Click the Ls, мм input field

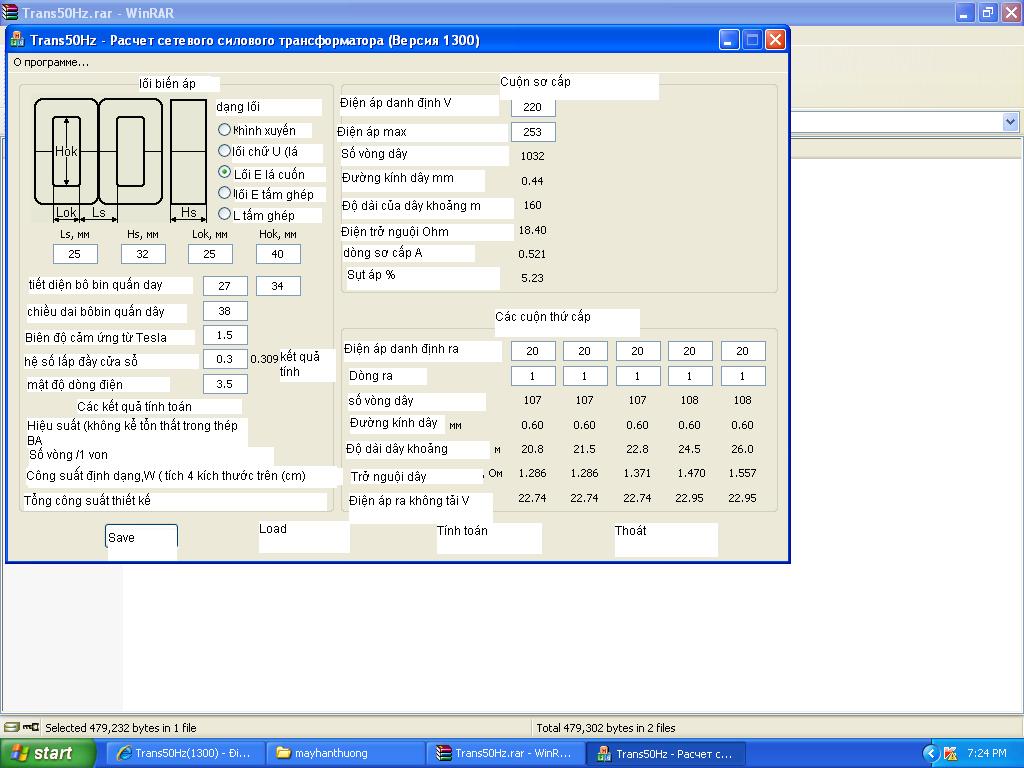[x=75, y=254]
